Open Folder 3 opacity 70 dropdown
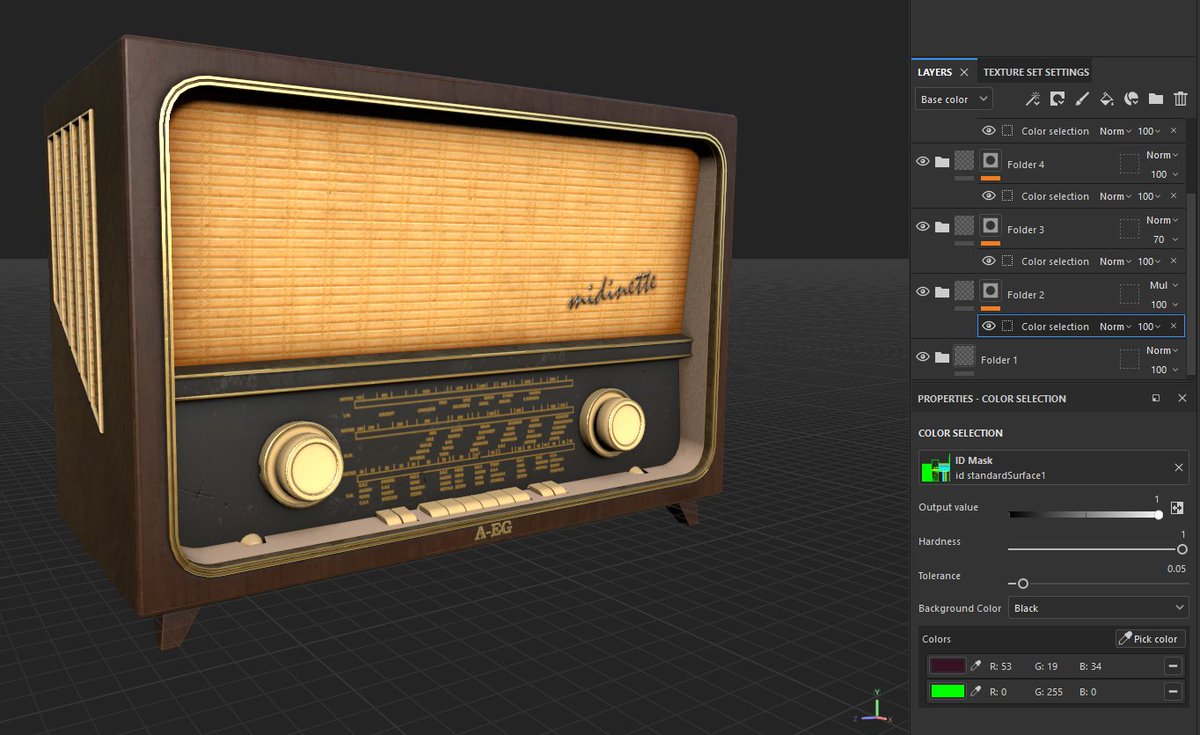Image resolution: width=1200 pixels, height=735 pixels. (x=1165, y=240)
